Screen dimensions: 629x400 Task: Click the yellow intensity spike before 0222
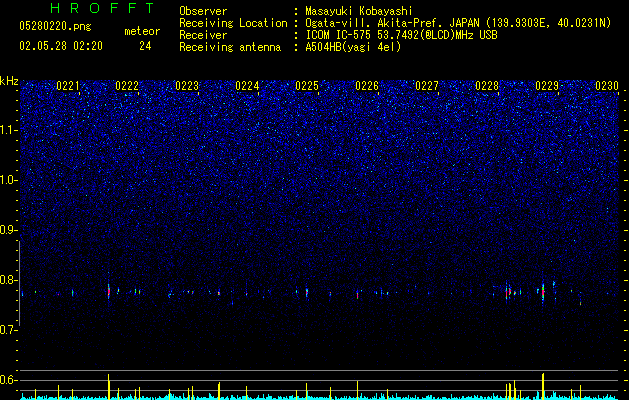tap(108, 387)
